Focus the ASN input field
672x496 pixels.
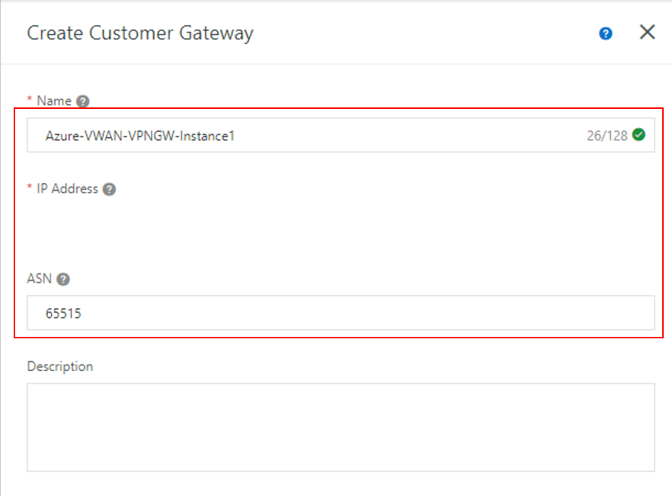coord(340,313)
